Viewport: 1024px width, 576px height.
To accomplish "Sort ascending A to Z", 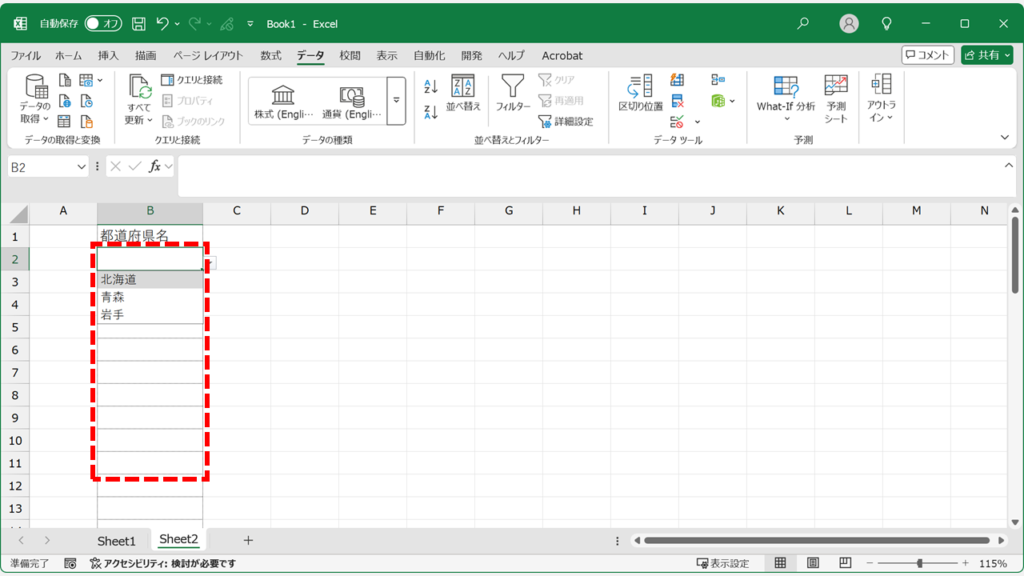I will point(430,86).
